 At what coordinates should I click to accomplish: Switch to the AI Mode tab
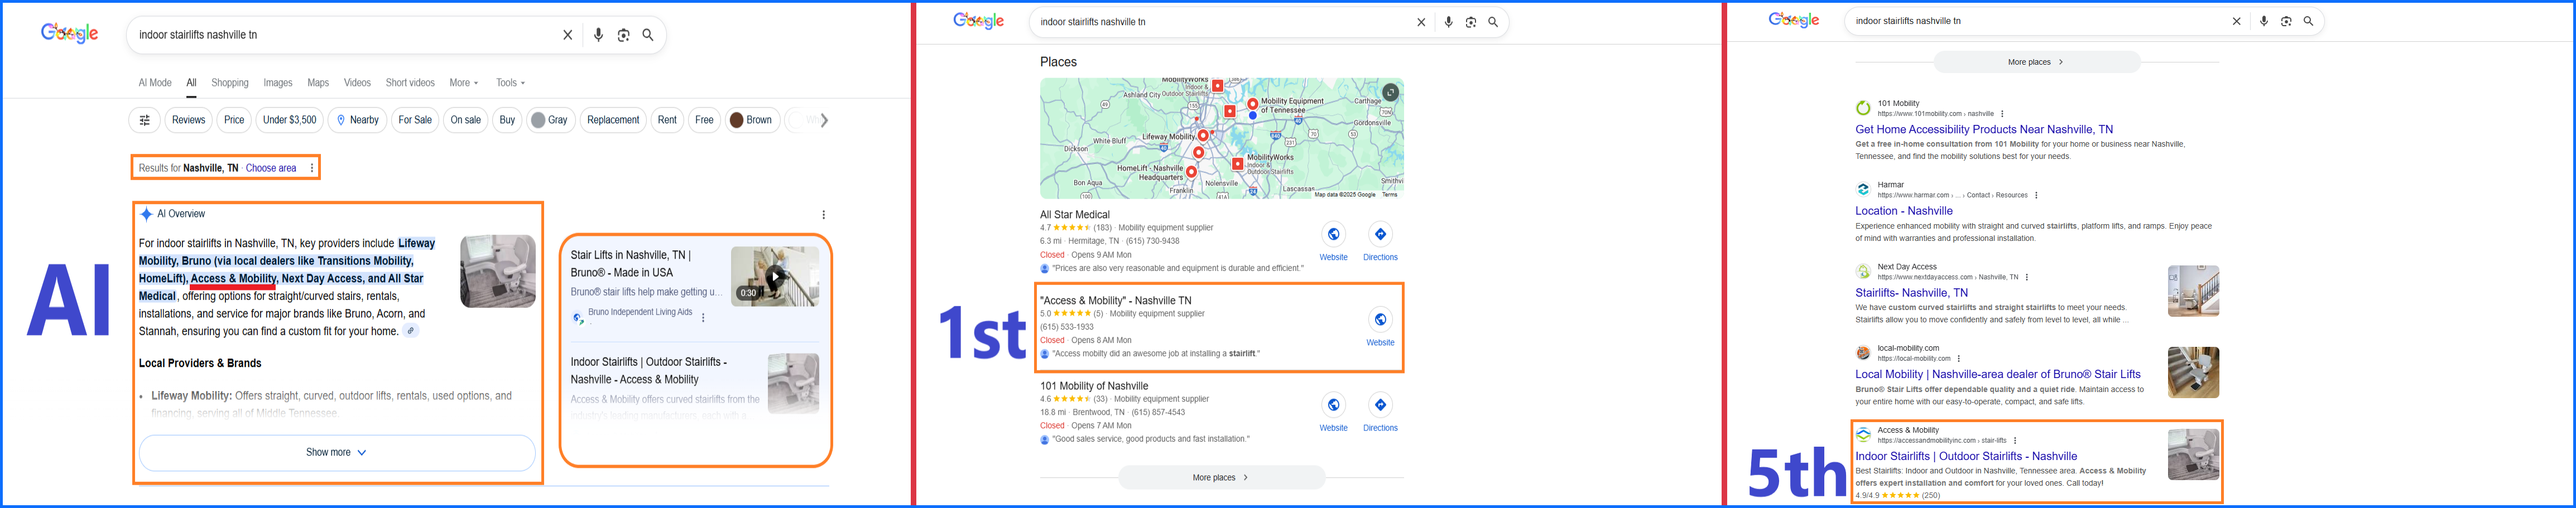155,83
